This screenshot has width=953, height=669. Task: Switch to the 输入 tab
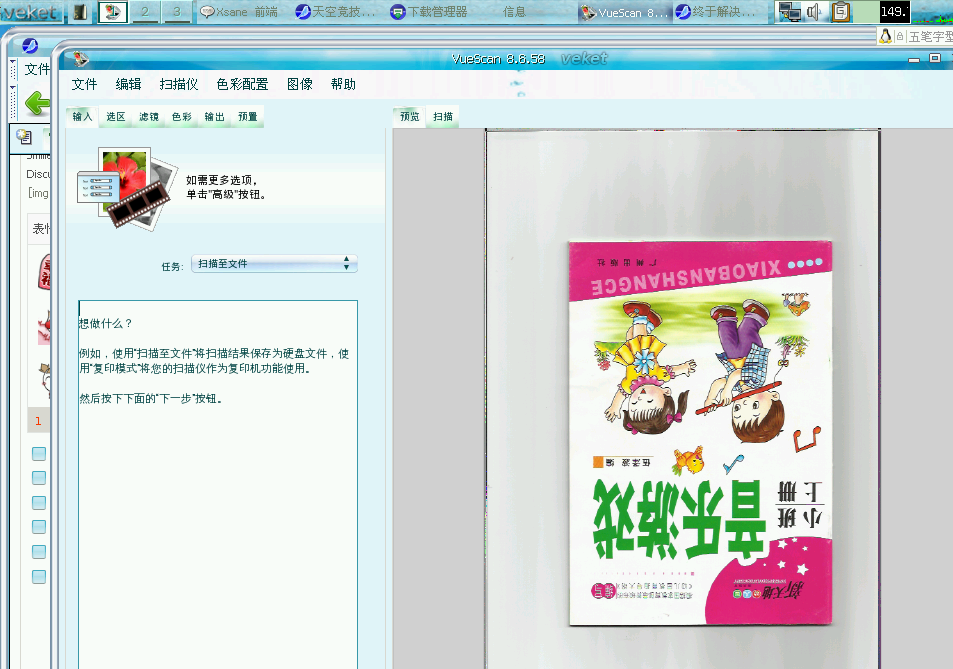coord(82,117)
